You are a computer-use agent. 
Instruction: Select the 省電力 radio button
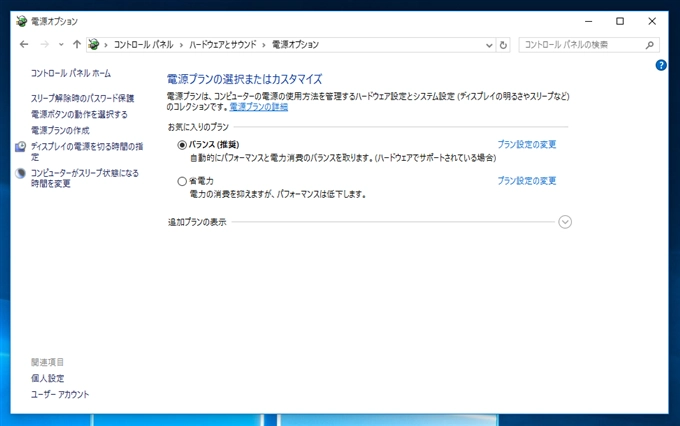[182, 181]
